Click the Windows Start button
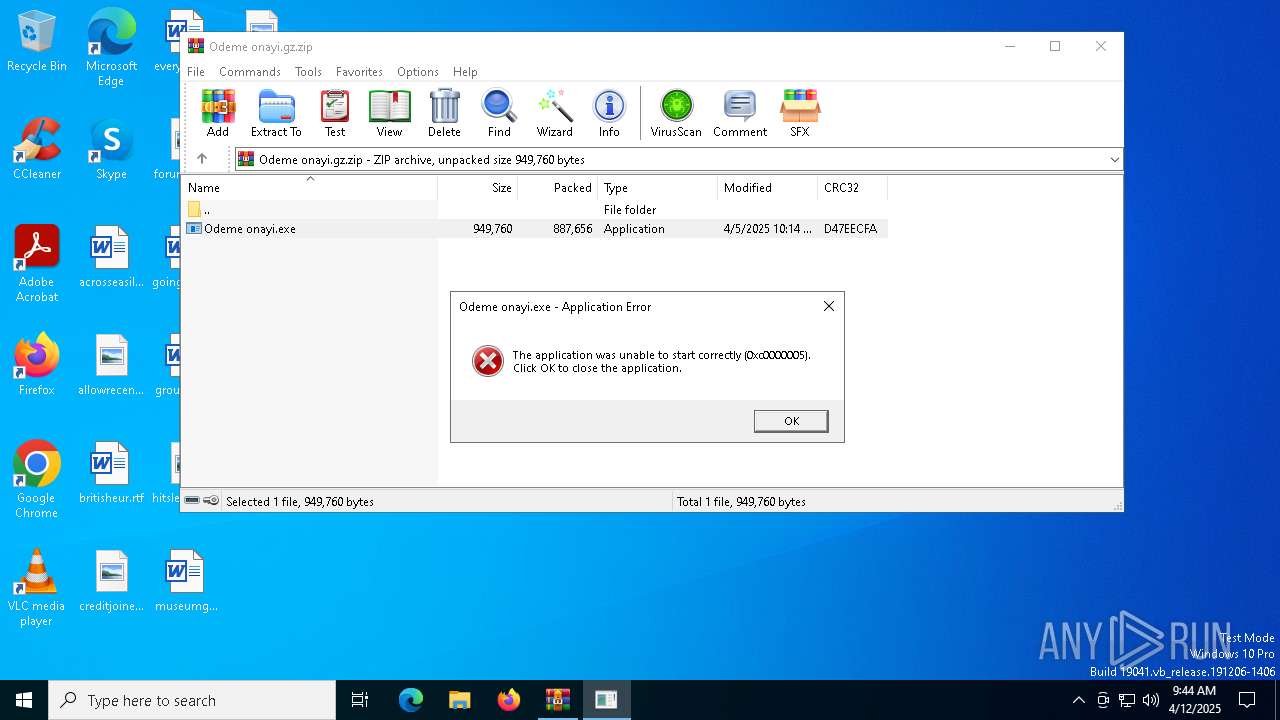 24,700
